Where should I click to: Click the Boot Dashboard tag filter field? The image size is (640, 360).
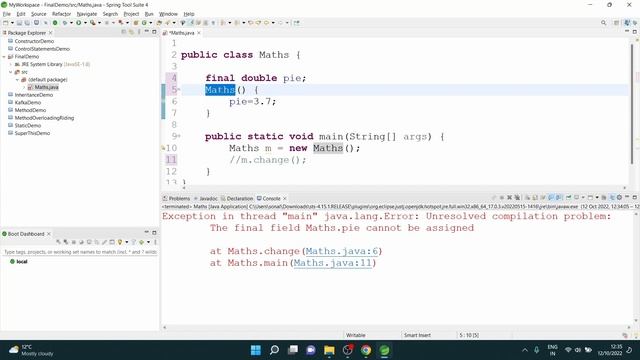pyautogui.click(x=80, y=252)
